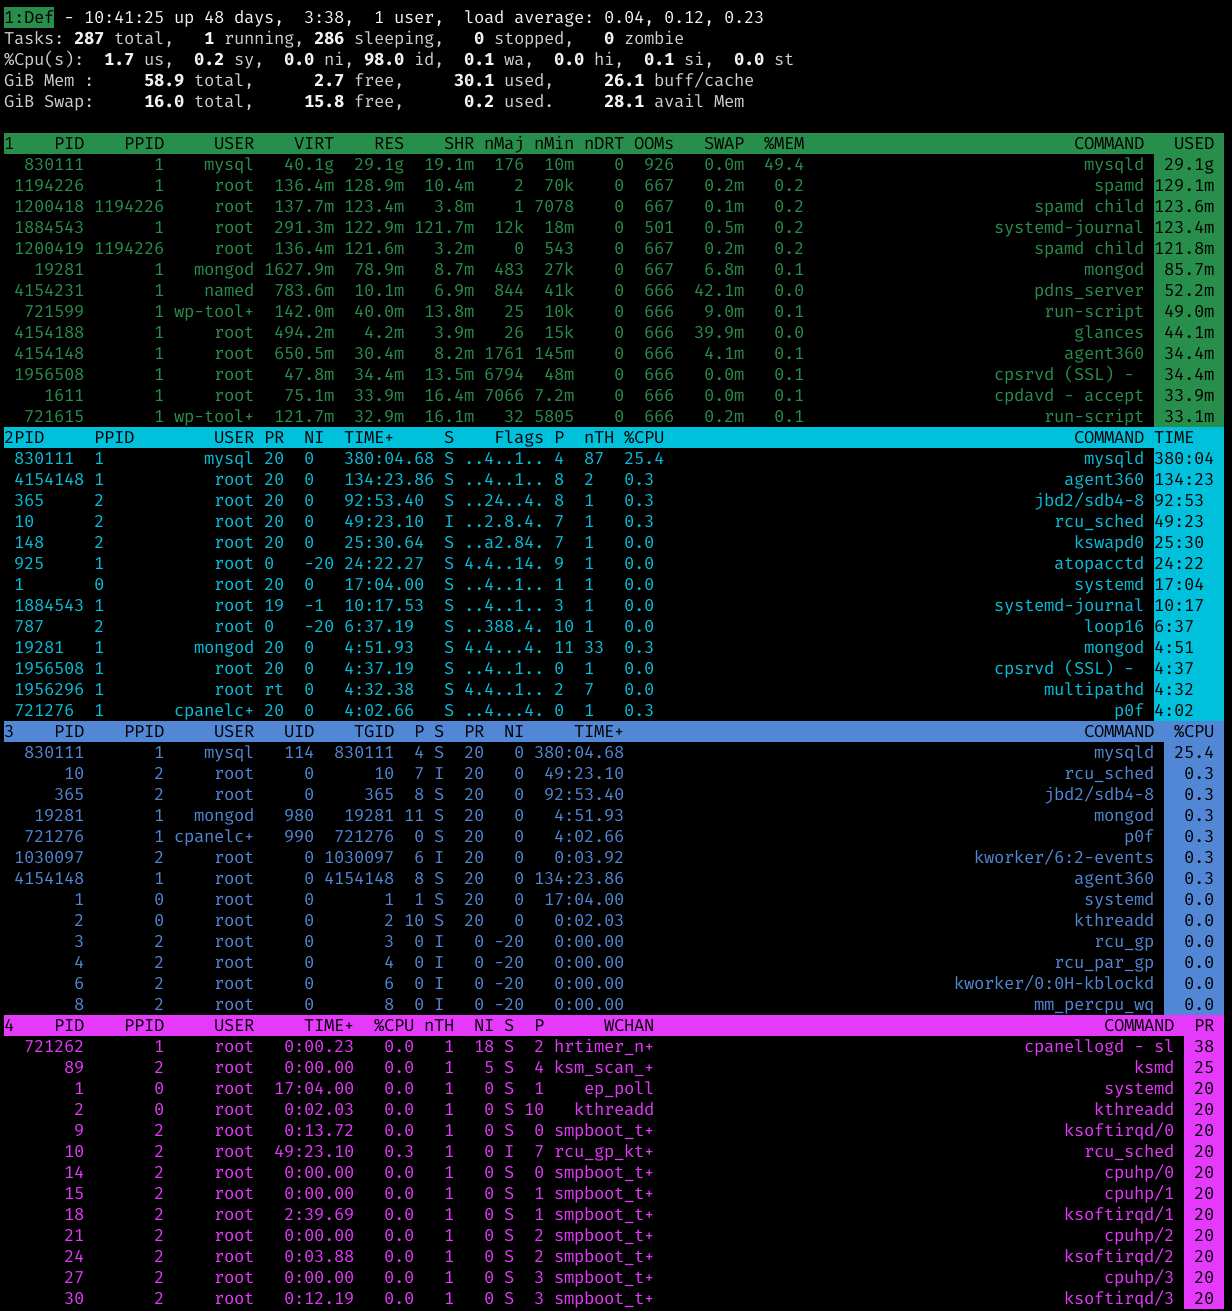The width and height of the screenshot is (1232, 1311).
Task: Click the TIME column header in window 2
Action: point(1174,437)
